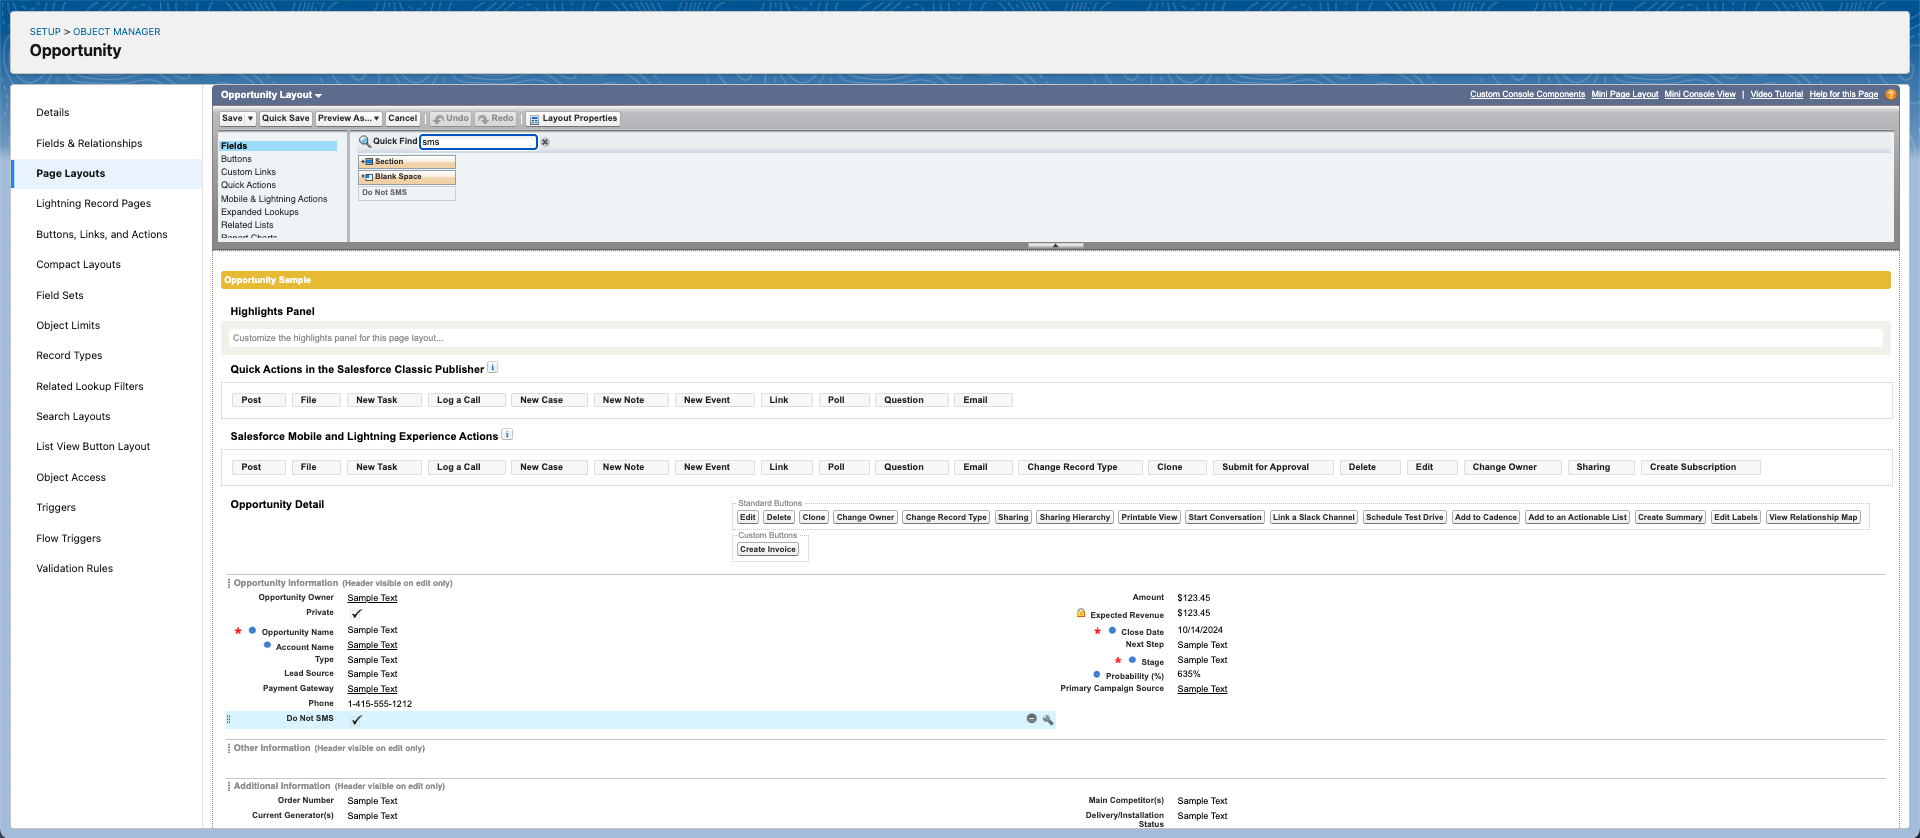1920x838 pixels.
Task: Follow the OBJECT MANAGER breadcrumb link
Action: pyautogui.click(x=116, y=32)
